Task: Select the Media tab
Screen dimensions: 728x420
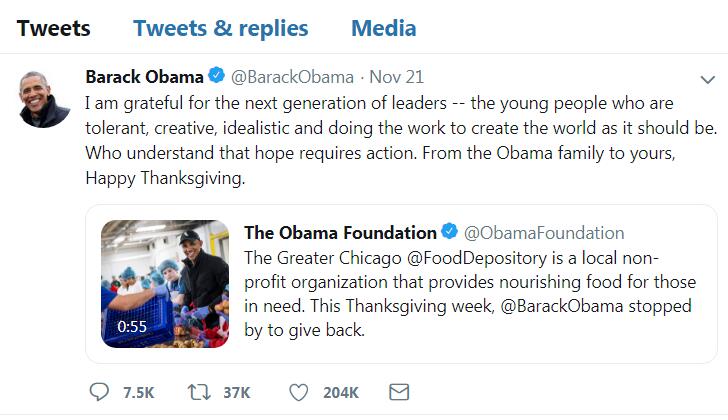Action: (x=384, y=28)
